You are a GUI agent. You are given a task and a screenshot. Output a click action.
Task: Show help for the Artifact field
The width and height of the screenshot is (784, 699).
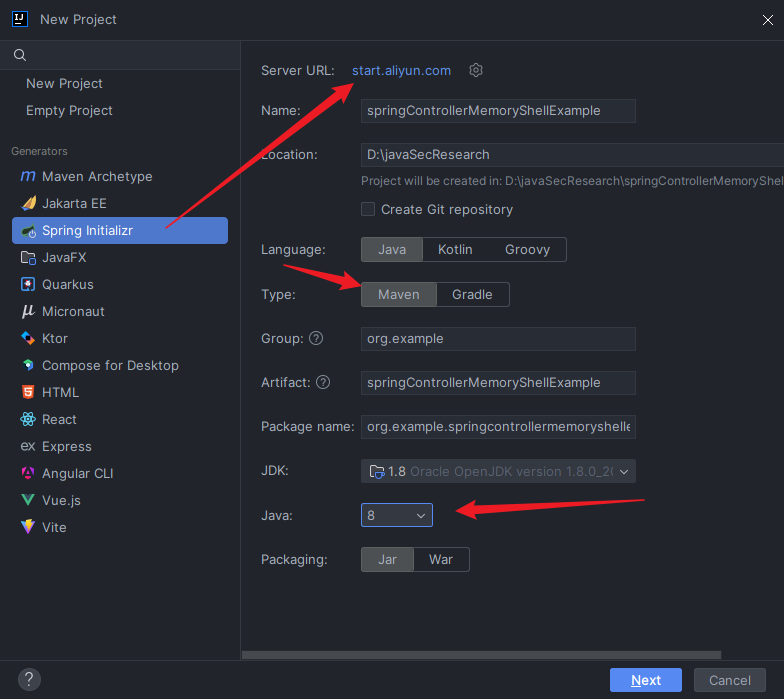coord(323,382)
